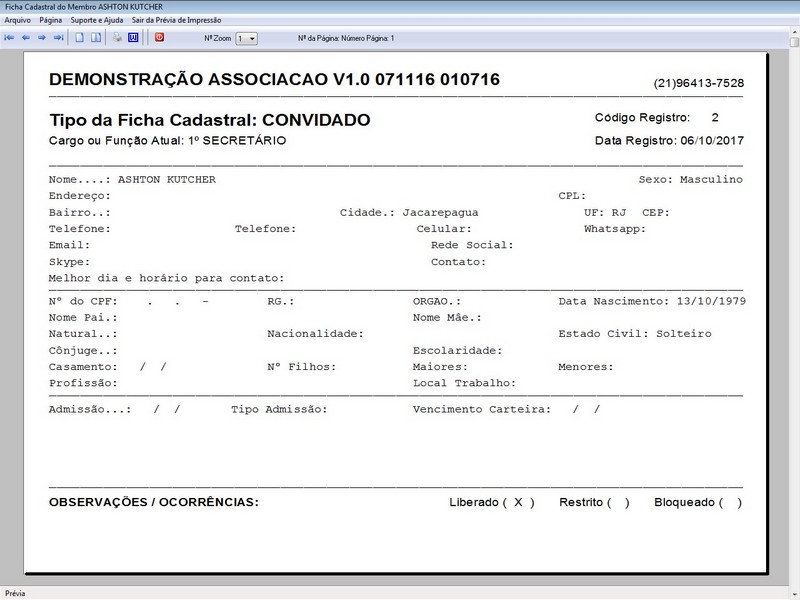Click header DEMONSTRAÇÃO ASSOCIACAO V1.0 text
The image size is (800, 600).
tap(274, 80)
